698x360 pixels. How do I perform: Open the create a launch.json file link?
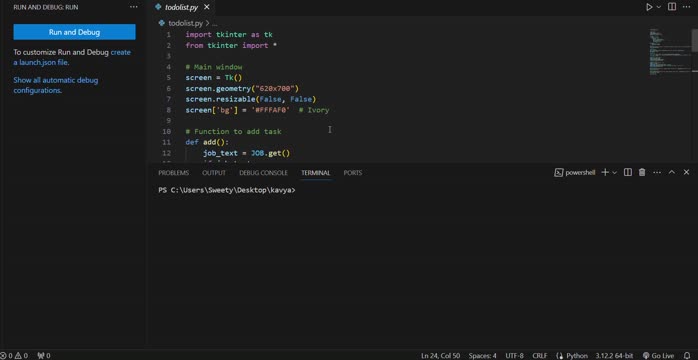(72, 57)
